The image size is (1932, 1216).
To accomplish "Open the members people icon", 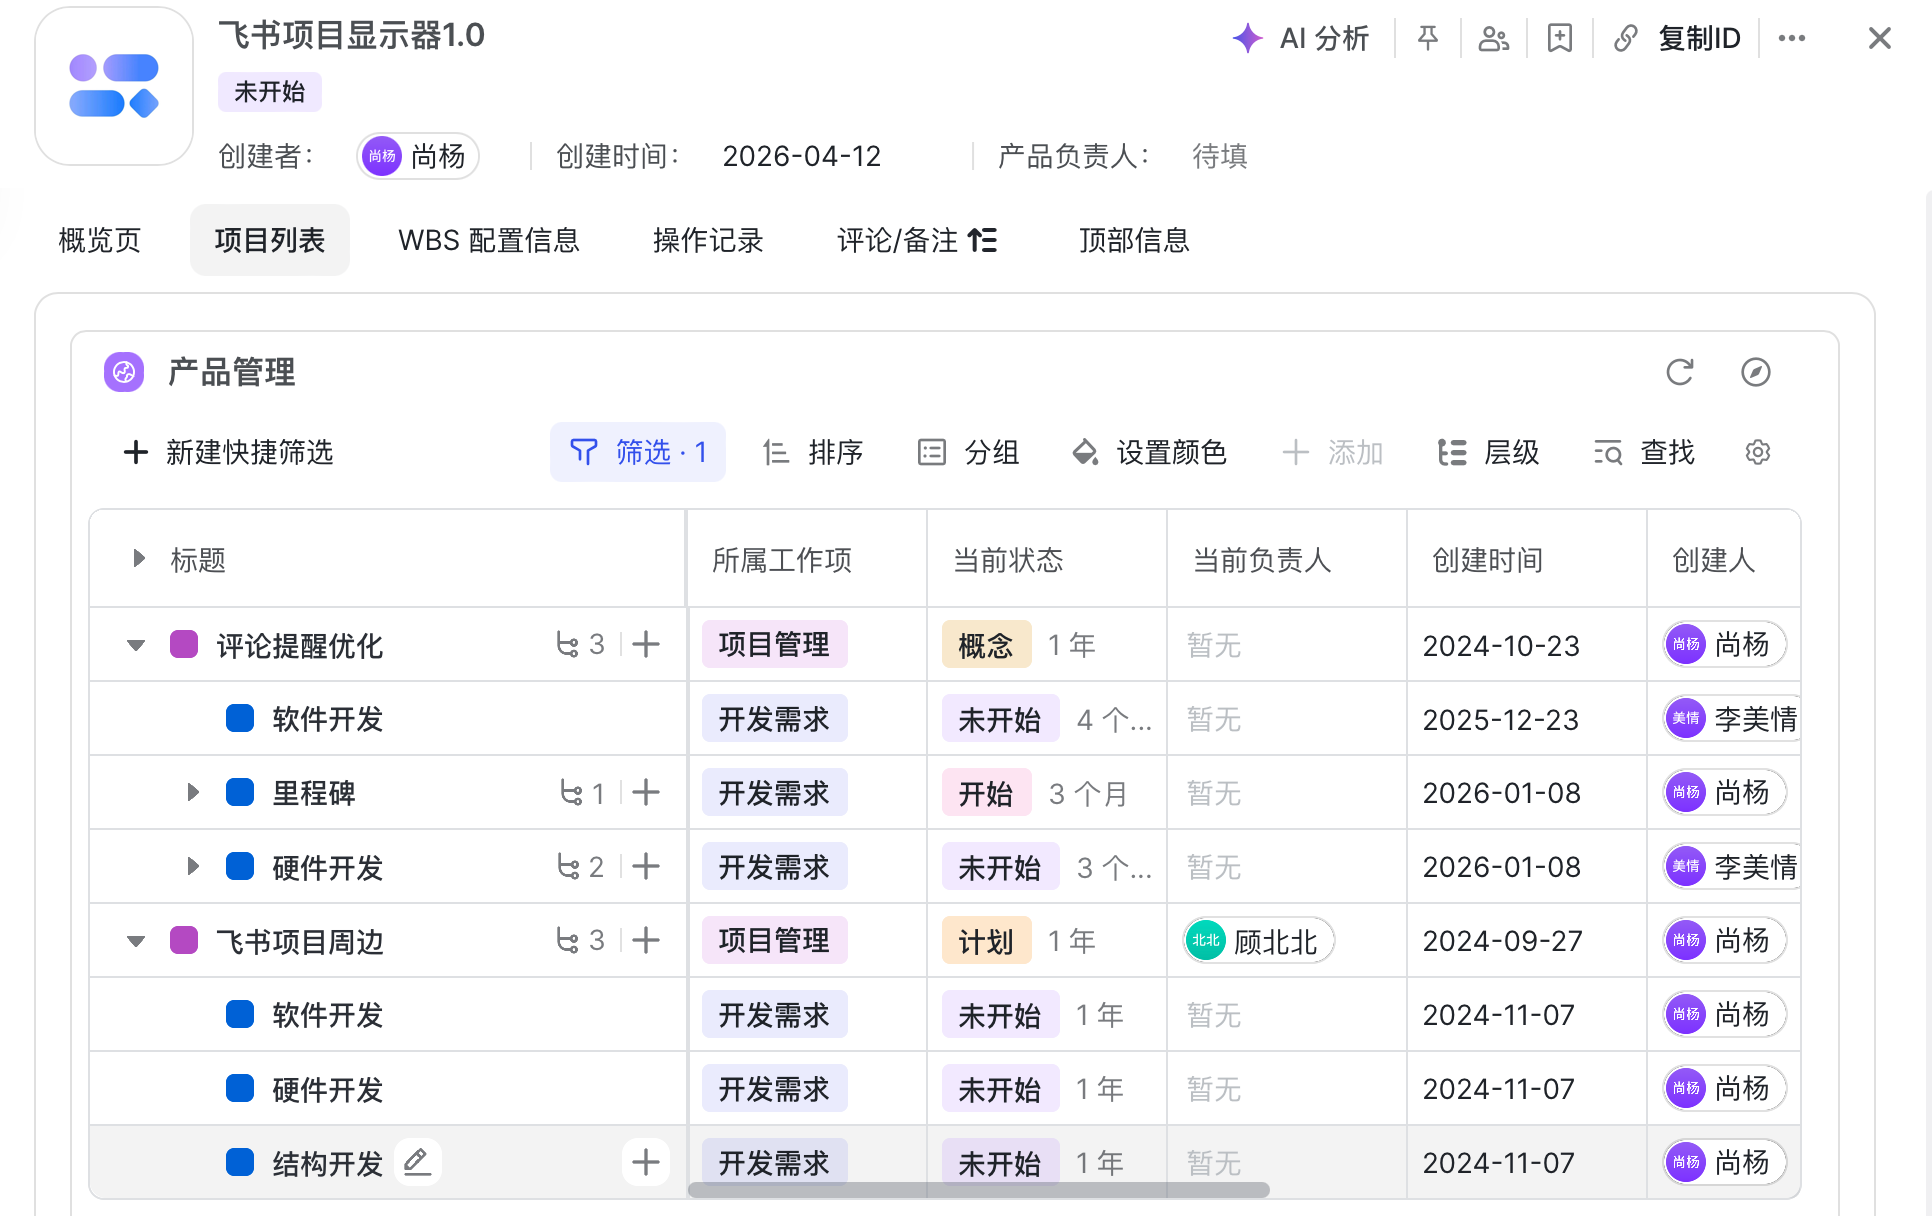I will pyautogui.click(x=1494, y=38).
